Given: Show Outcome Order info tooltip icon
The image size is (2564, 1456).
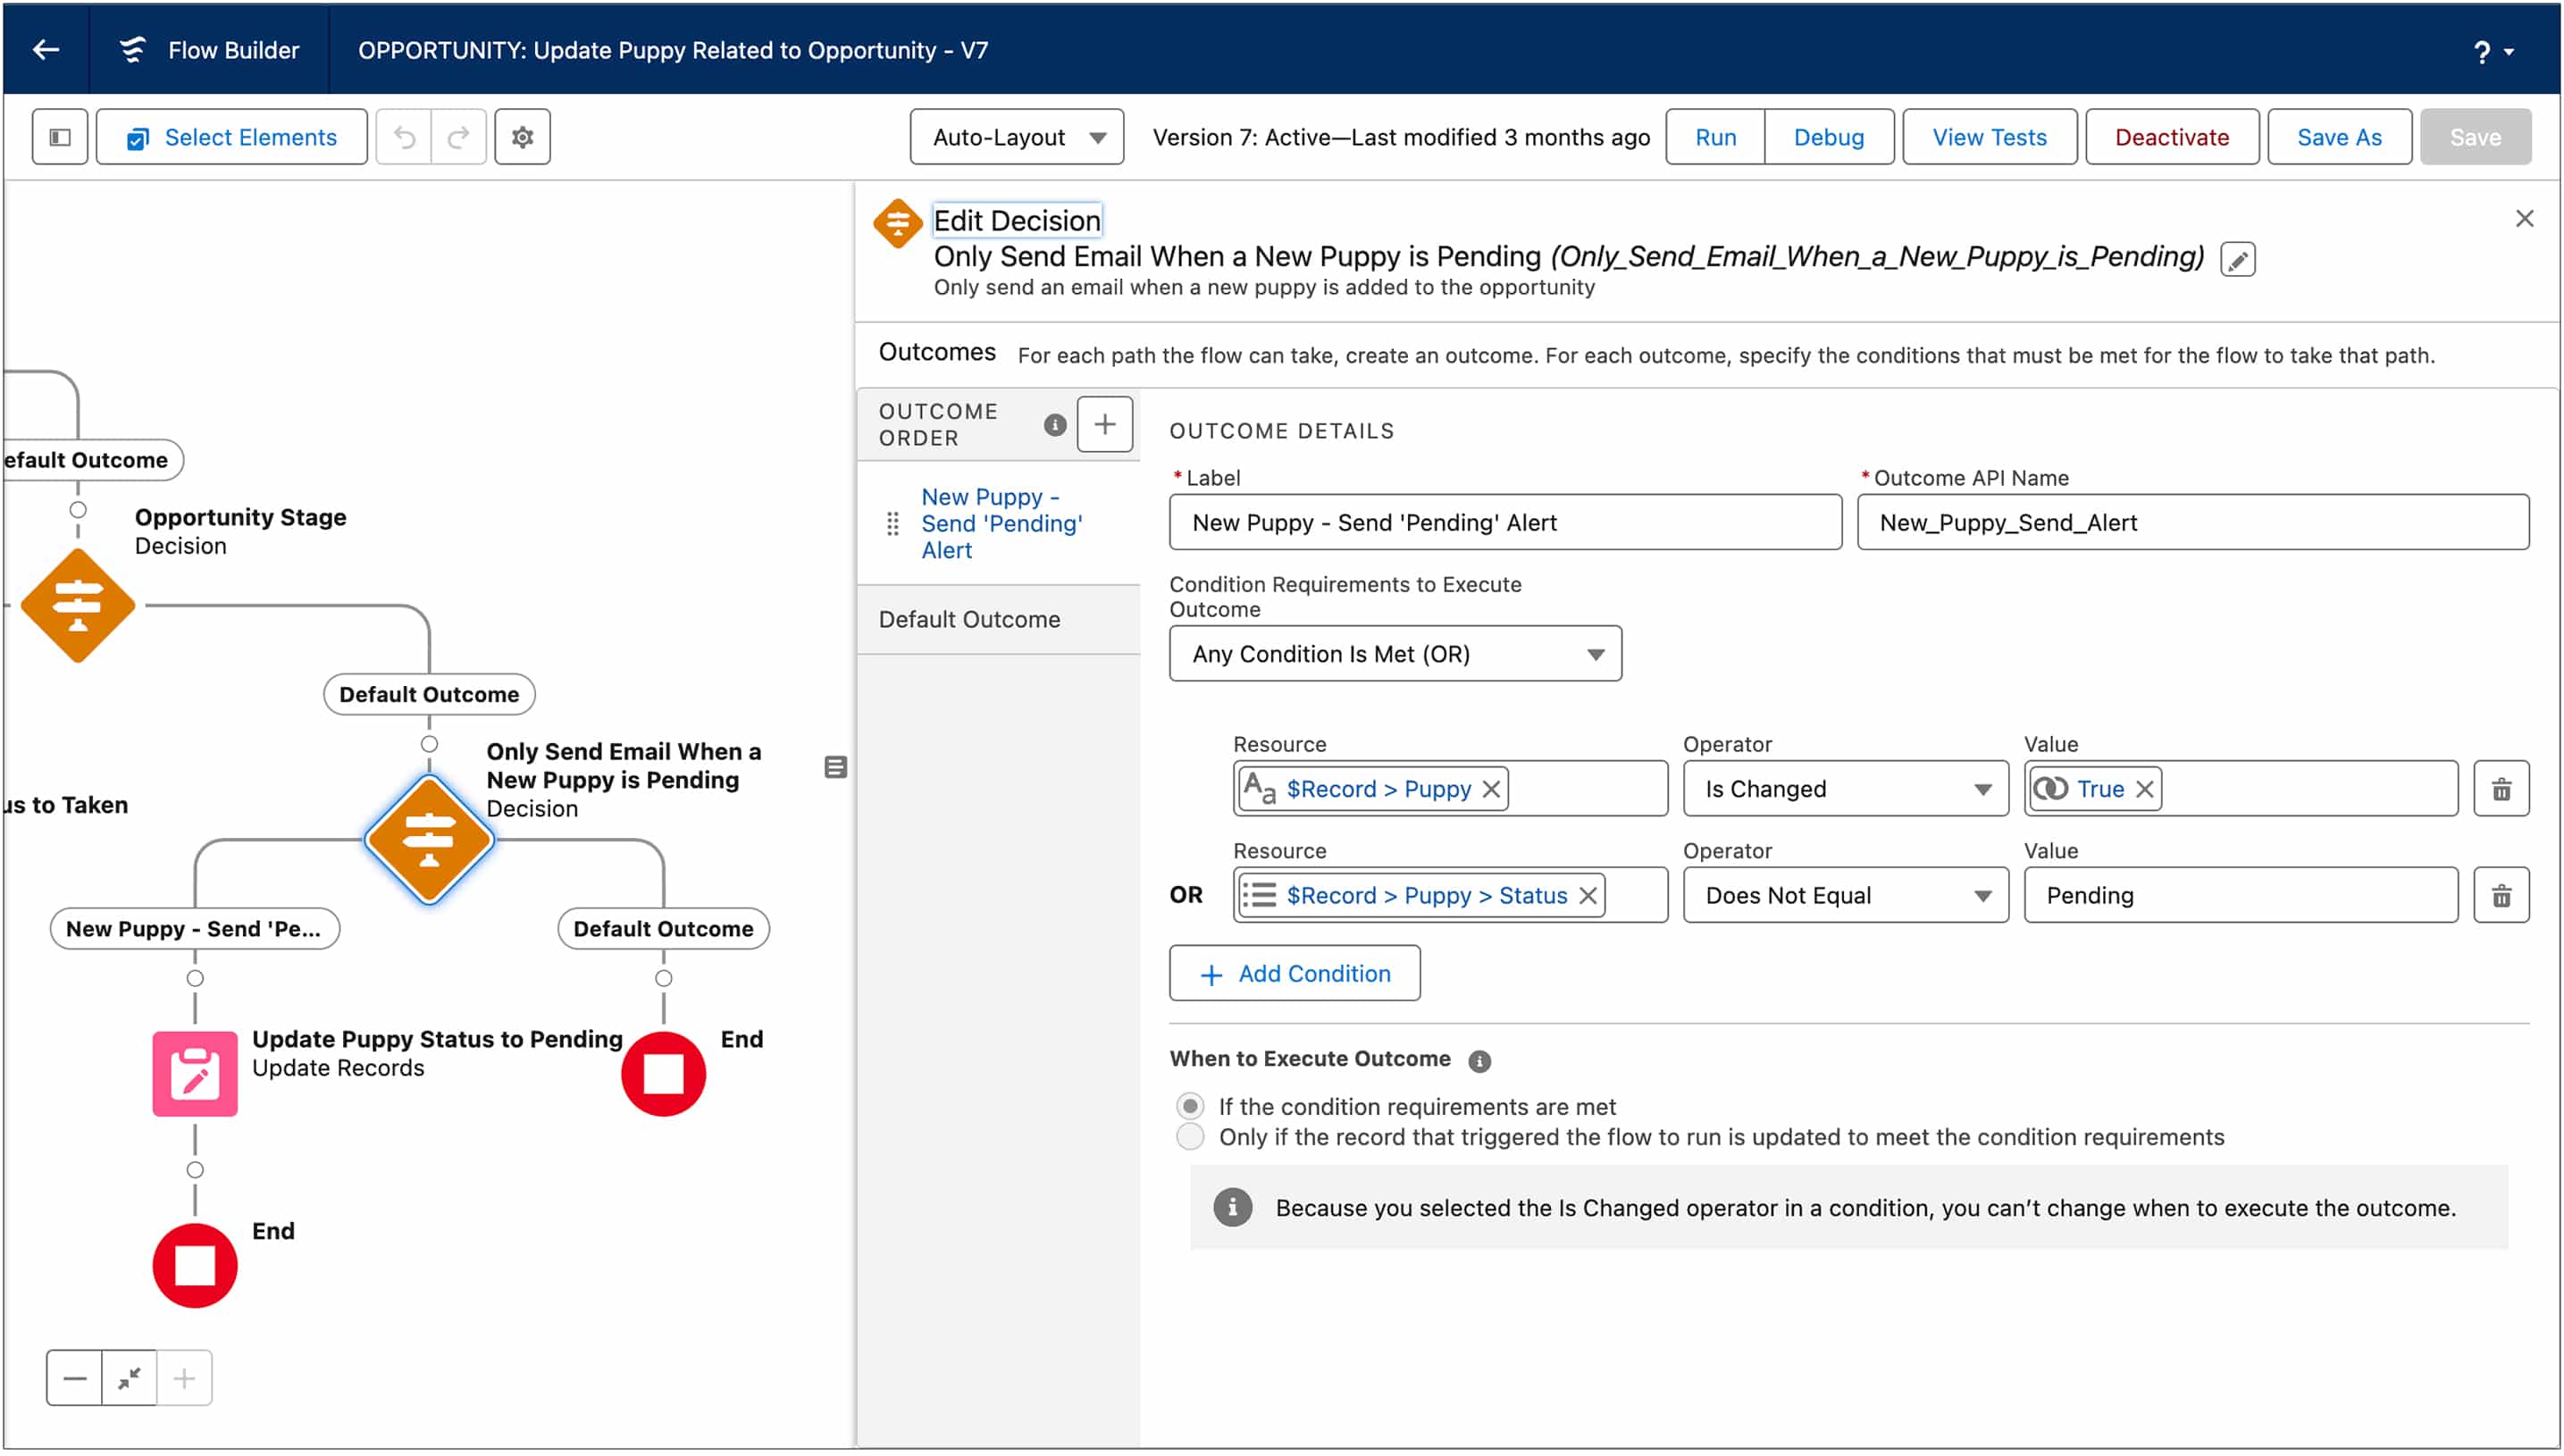Looking at the screenshot, I should [x=1054, y=425].
